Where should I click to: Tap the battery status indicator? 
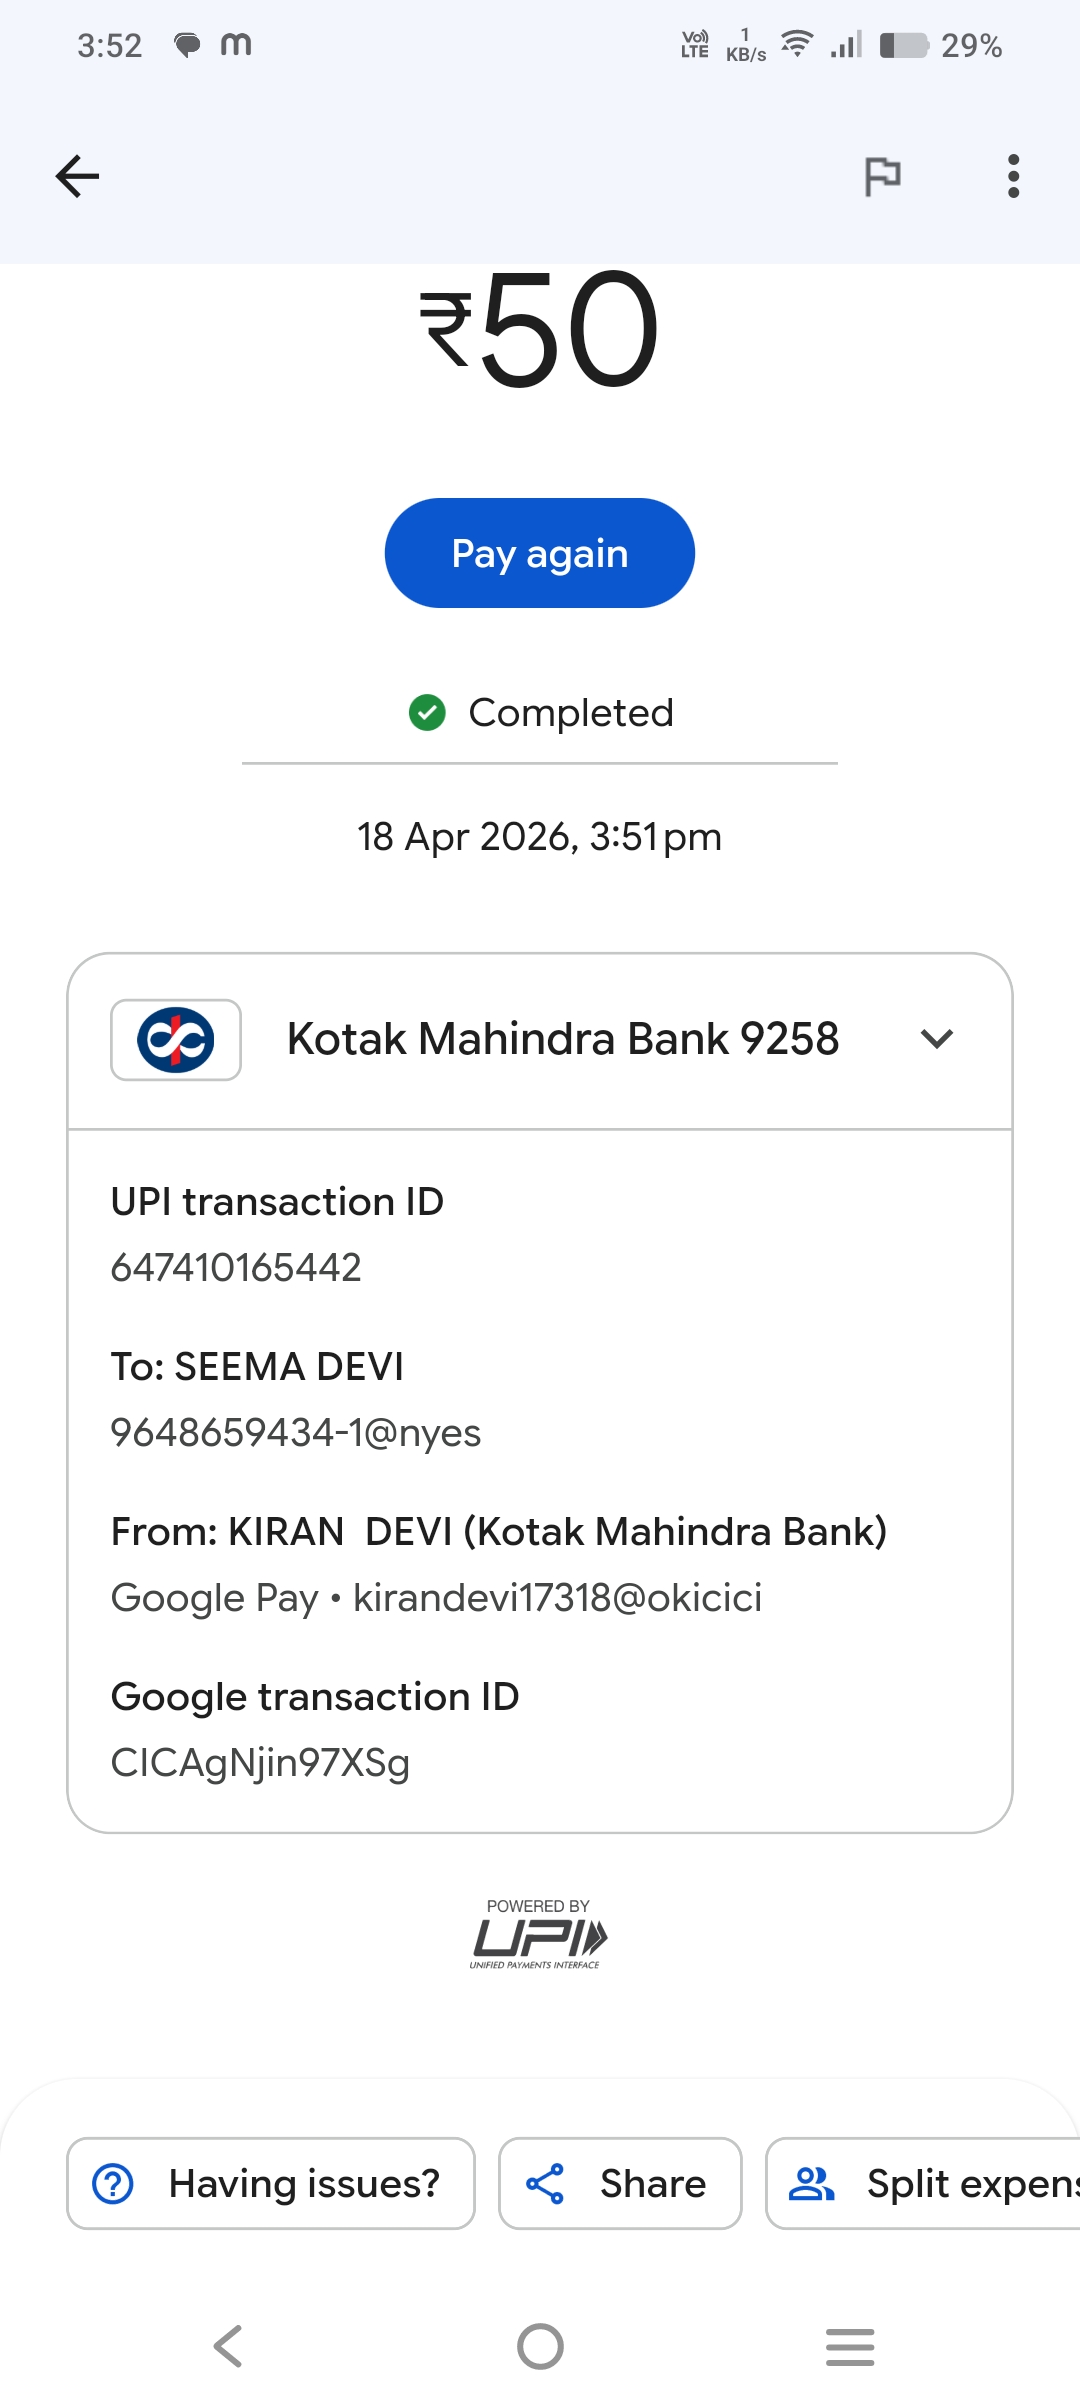[904, 46]
